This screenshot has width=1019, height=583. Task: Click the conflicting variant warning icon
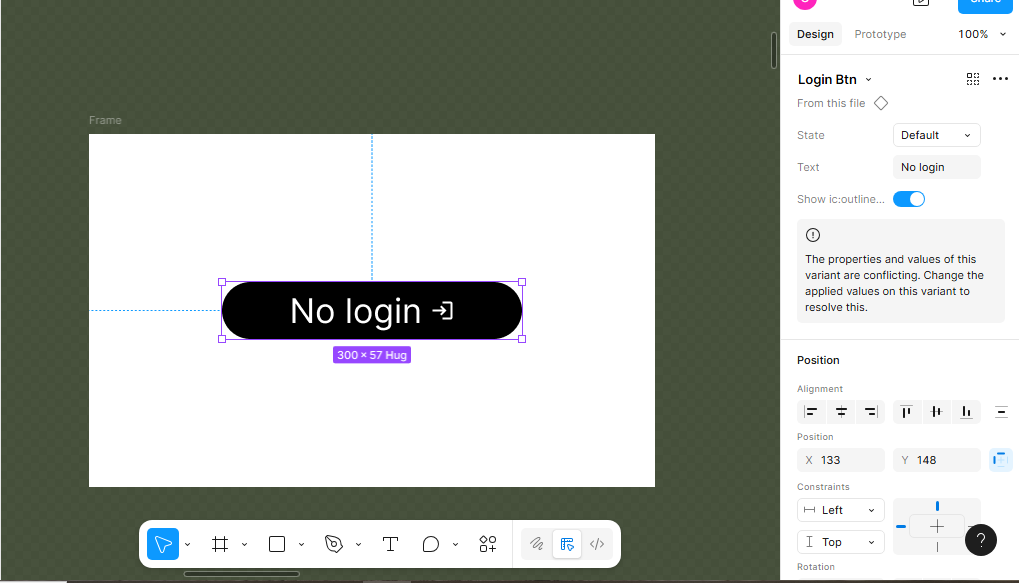tap(813, 235)
